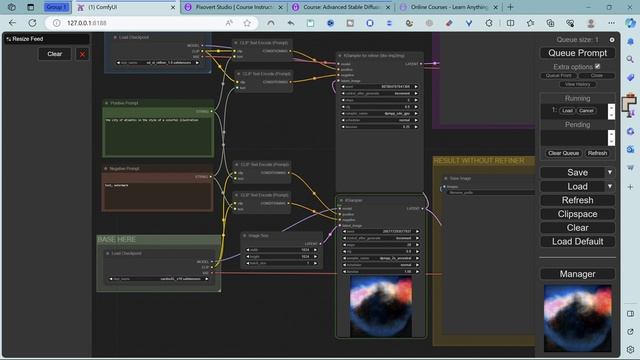Click the KSampler preview image

(381, 306)
